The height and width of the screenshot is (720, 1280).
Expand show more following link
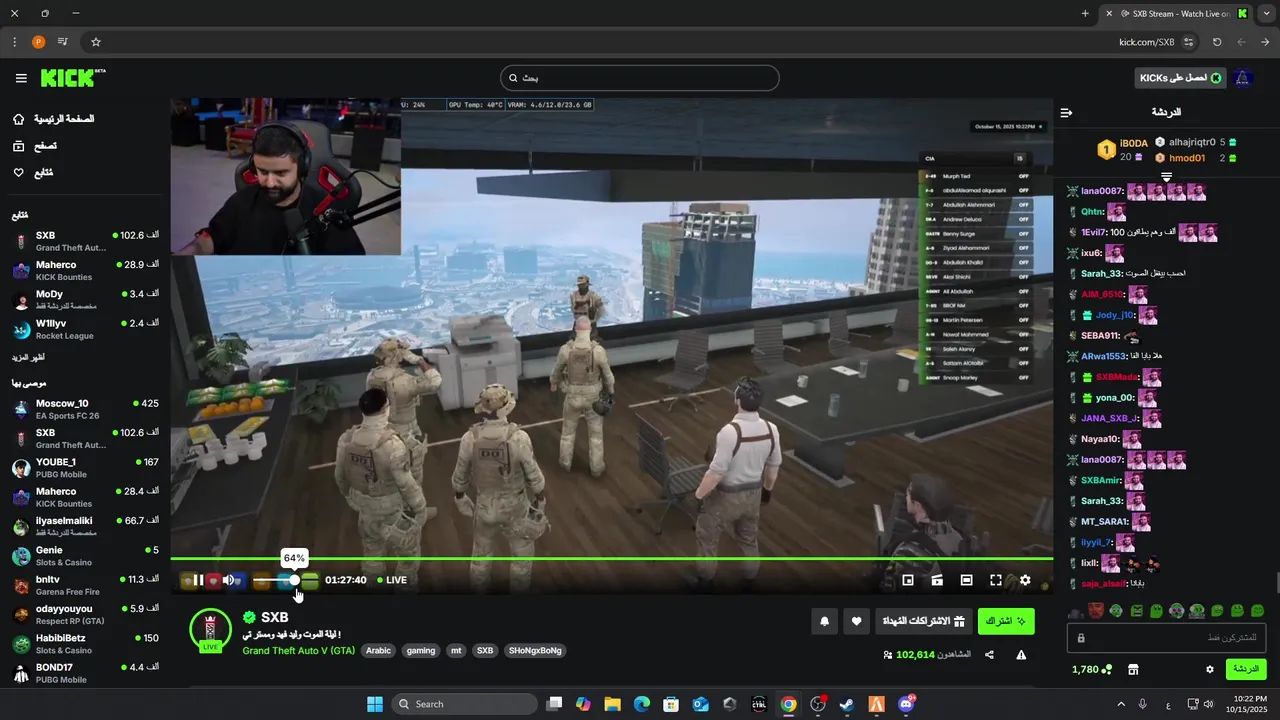pyautogui.click(x=28, y=357)
